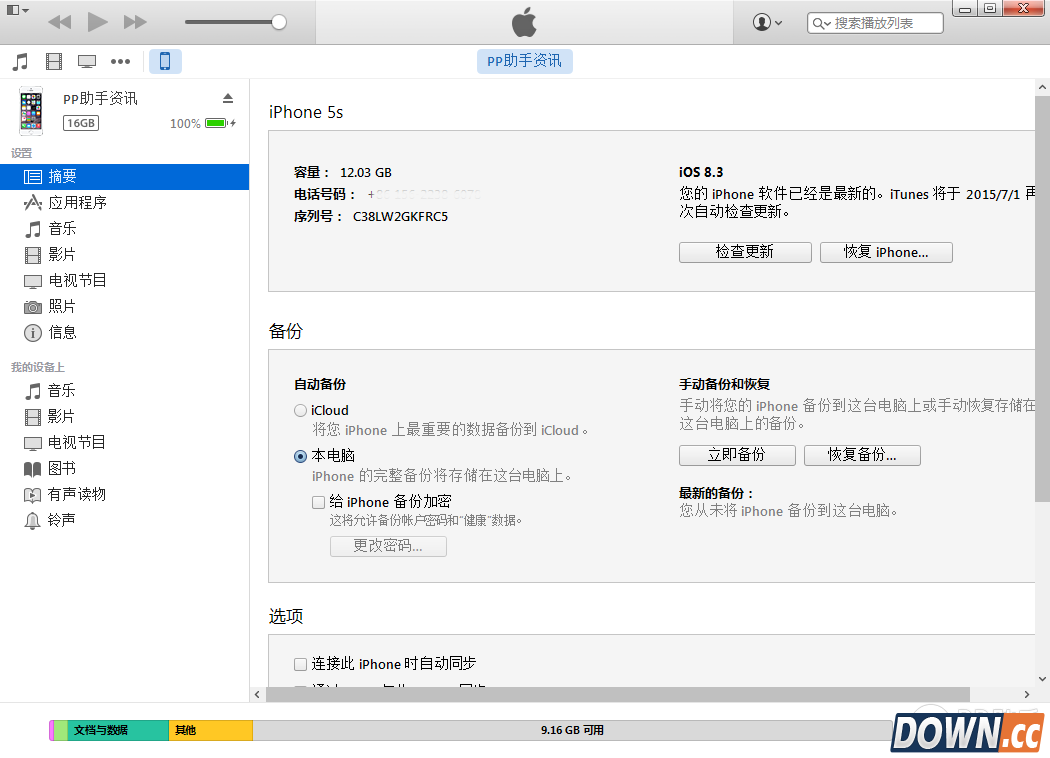This screenshot has width=1050, height=758.
Task: Click the 检查更新 button
Action: (745, 252)
